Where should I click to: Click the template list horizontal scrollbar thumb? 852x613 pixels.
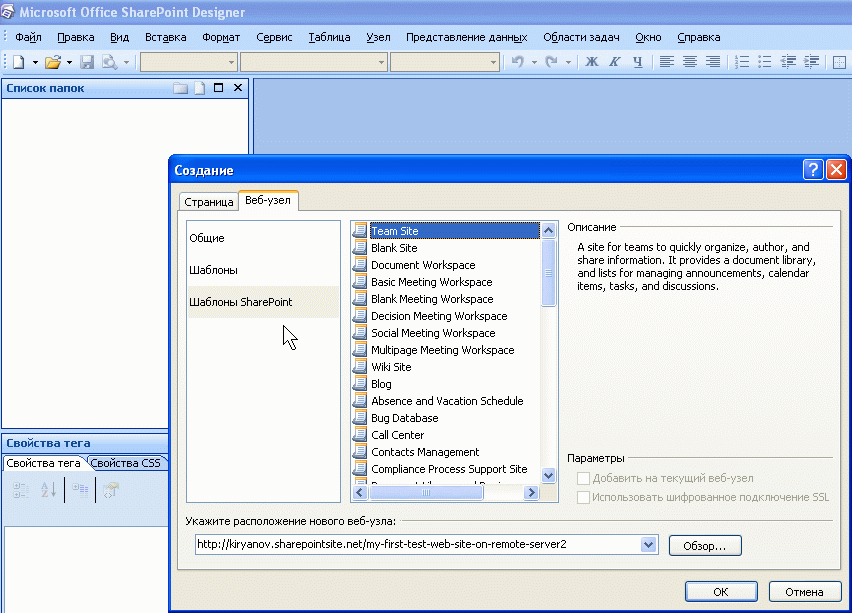pyautogui.click(x=426, y=493)
